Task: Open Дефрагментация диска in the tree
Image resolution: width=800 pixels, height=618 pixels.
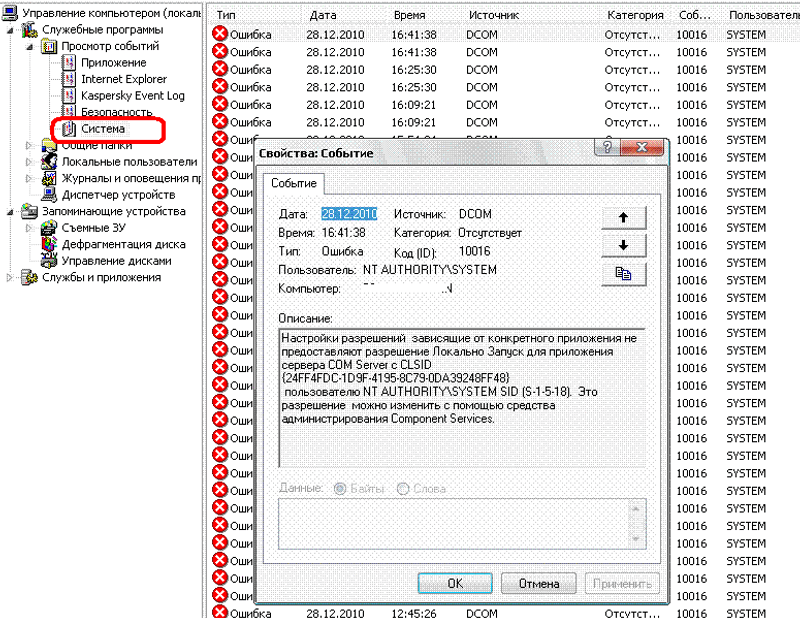Action: (x=123, y=244)
